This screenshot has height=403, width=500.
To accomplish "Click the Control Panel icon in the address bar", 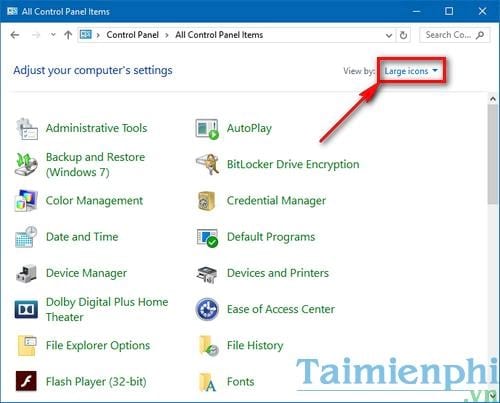I will (86, 35).
